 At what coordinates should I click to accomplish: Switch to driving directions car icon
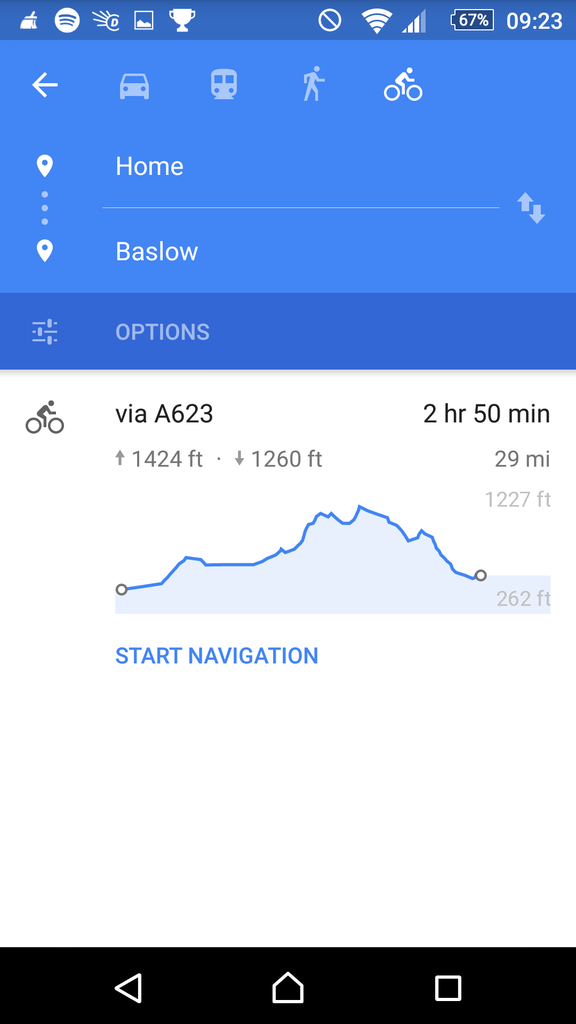pos(135,86)
